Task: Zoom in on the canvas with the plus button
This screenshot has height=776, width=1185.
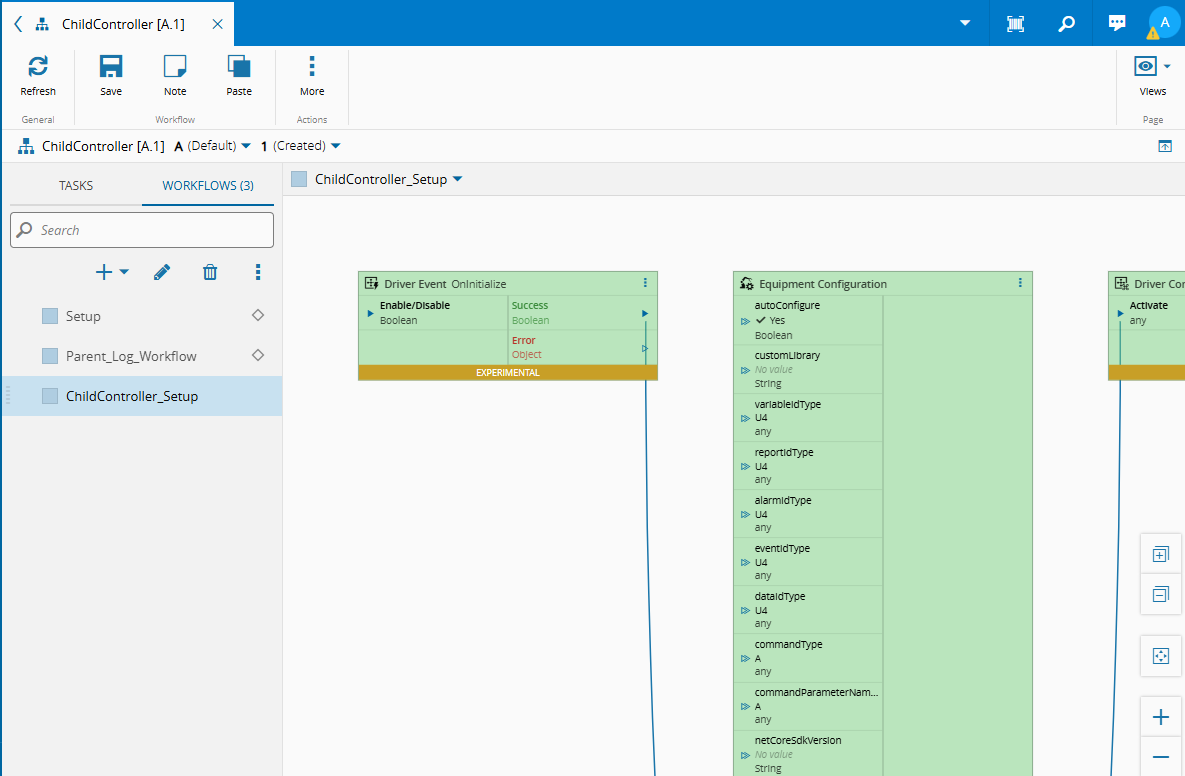Action: (1160, 717)
